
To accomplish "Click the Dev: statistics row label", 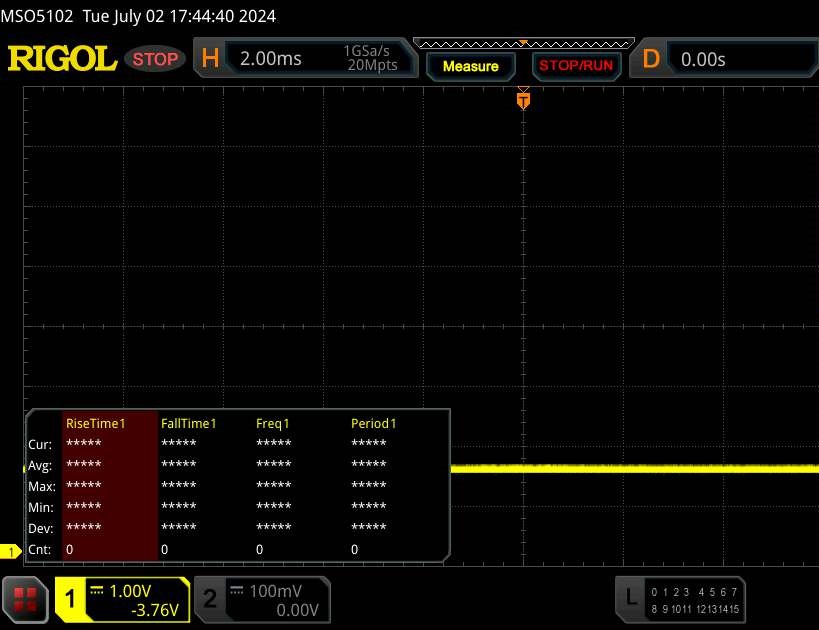I will click(x=41, y=529).
